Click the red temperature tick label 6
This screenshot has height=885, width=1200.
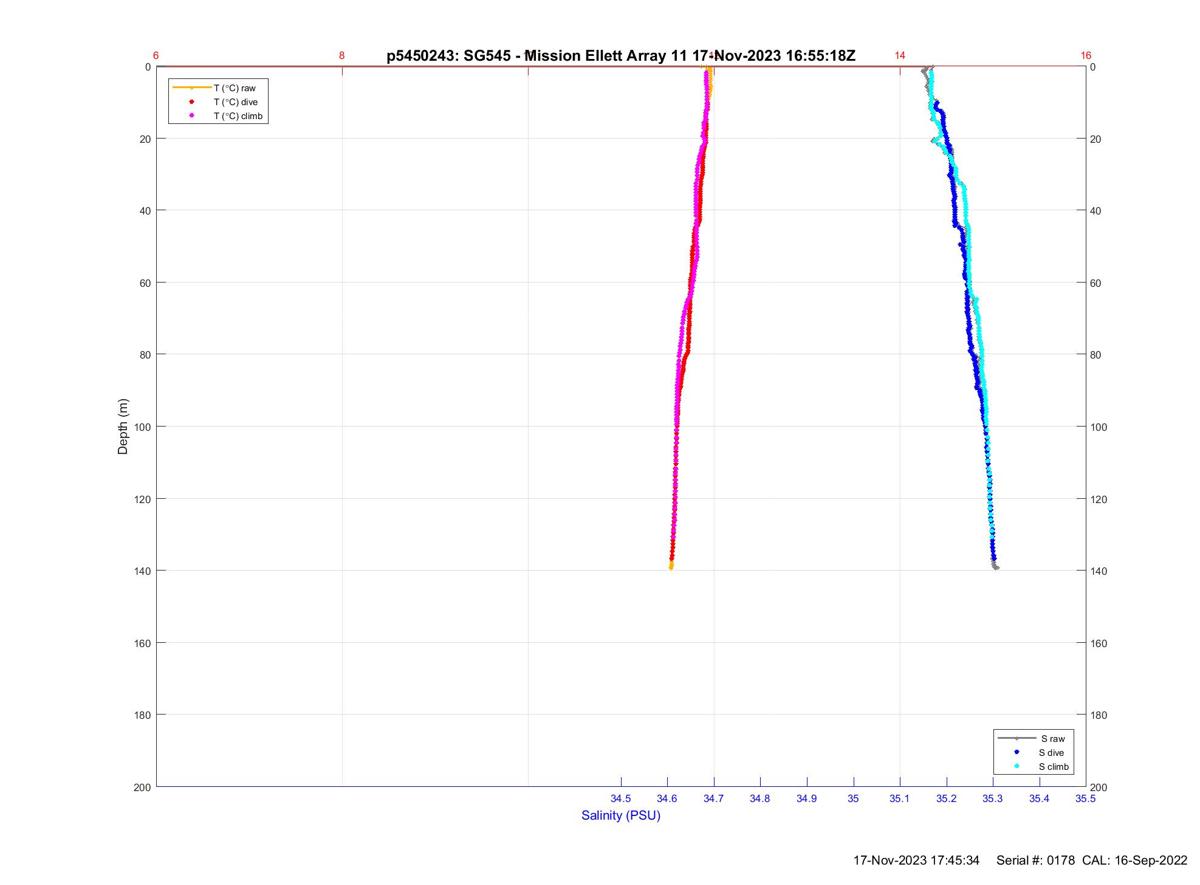click(156, 55)
